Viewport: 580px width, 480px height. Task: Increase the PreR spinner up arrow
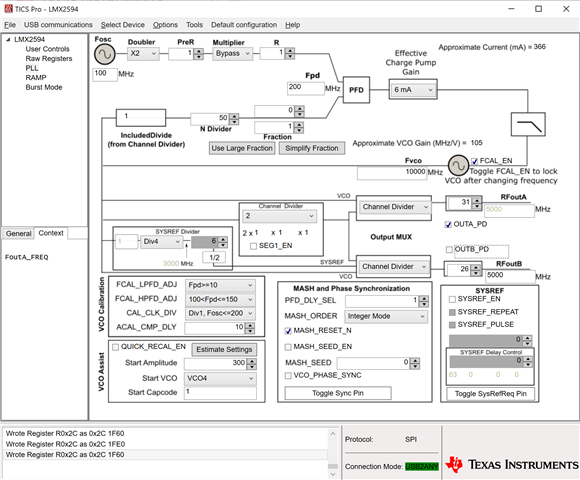click(199, 51)
